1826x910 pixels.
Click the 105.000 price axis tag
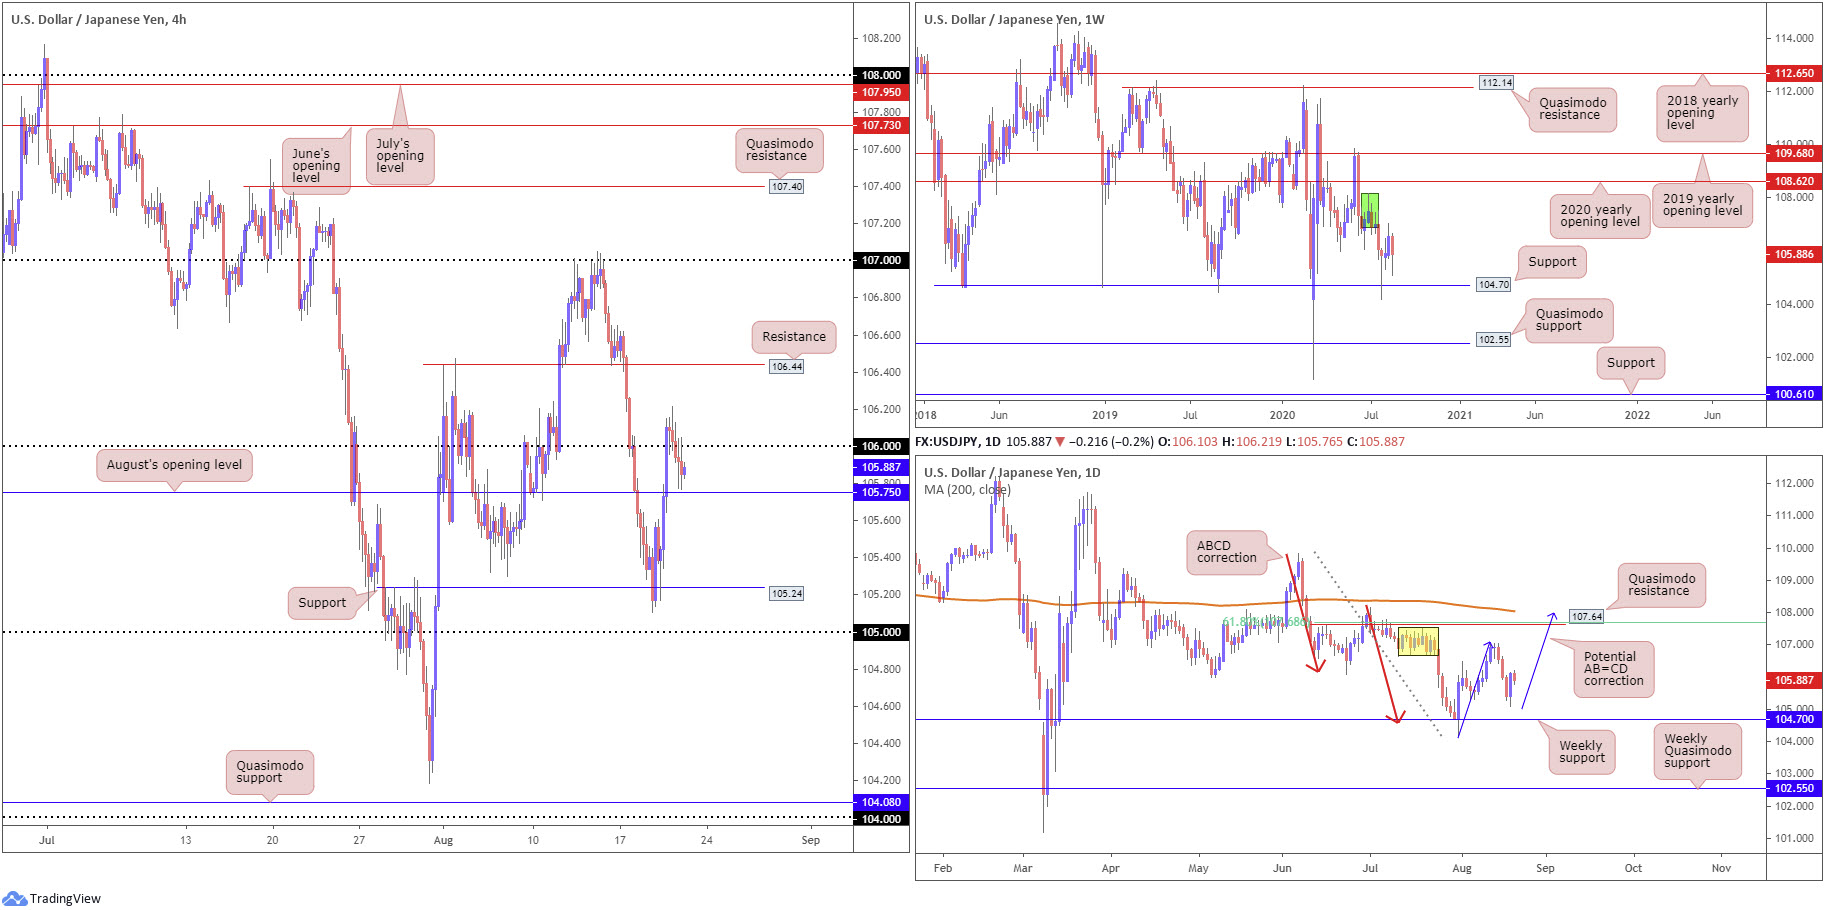pyautogui.click(x=880, y=632)
